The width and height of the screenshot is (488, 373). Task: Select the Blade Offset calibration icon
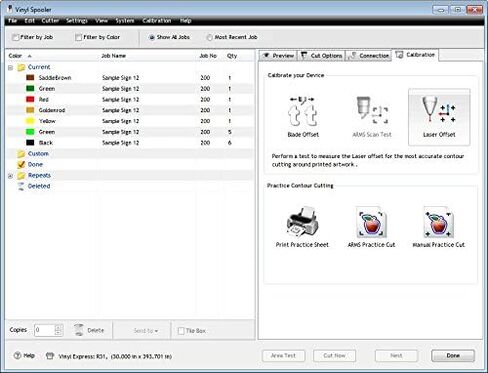point(303,112)
